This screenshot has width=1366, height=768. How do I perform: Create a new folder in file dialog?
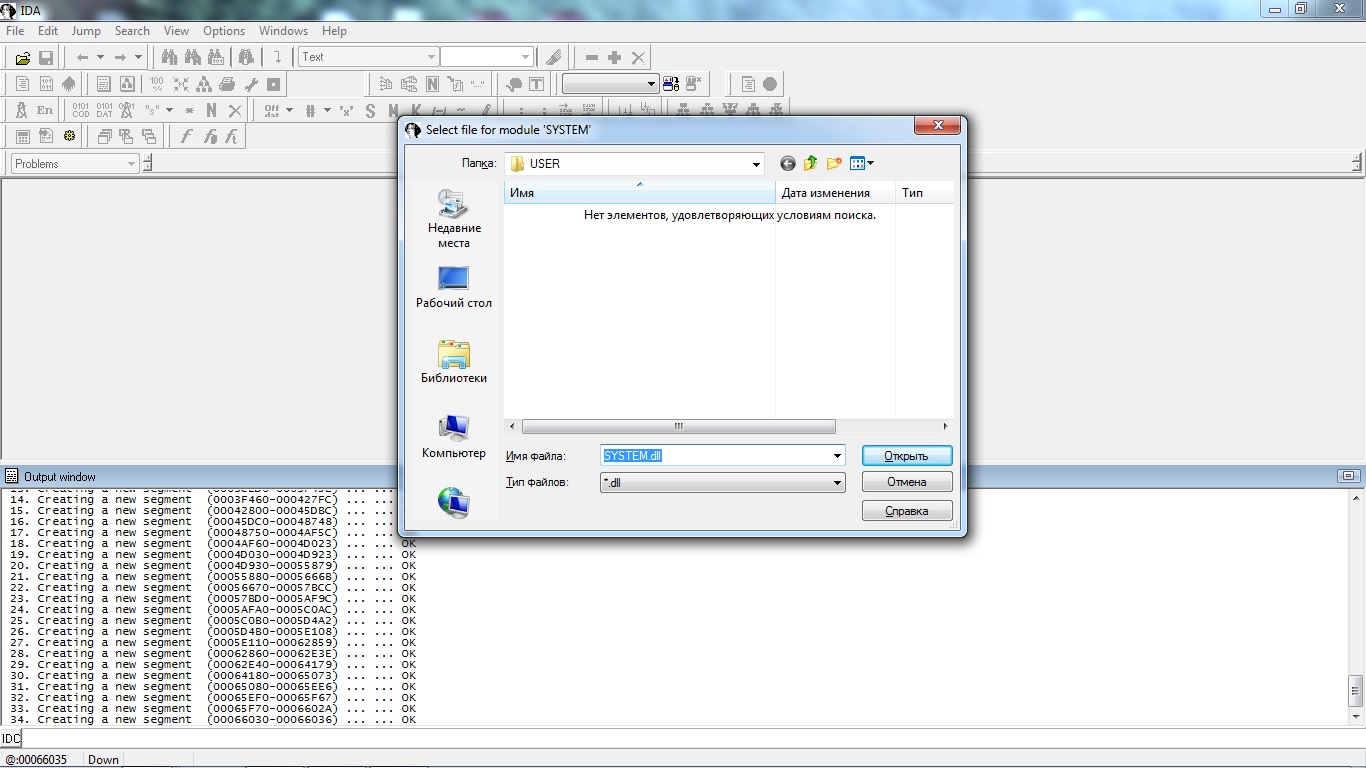(833, 163)
